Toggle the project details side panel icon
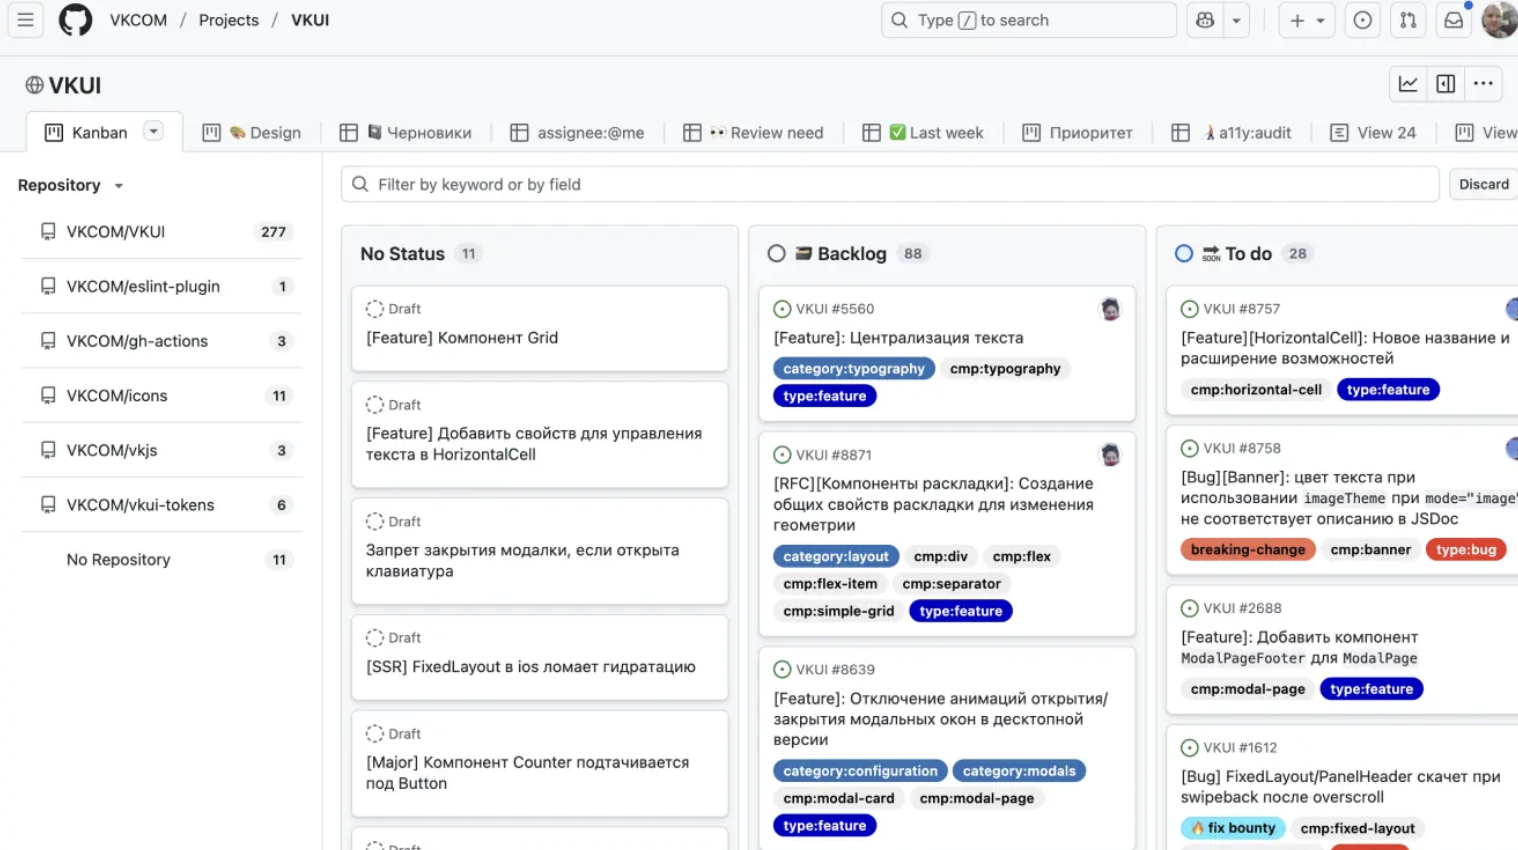 [x=1446, y=84]
